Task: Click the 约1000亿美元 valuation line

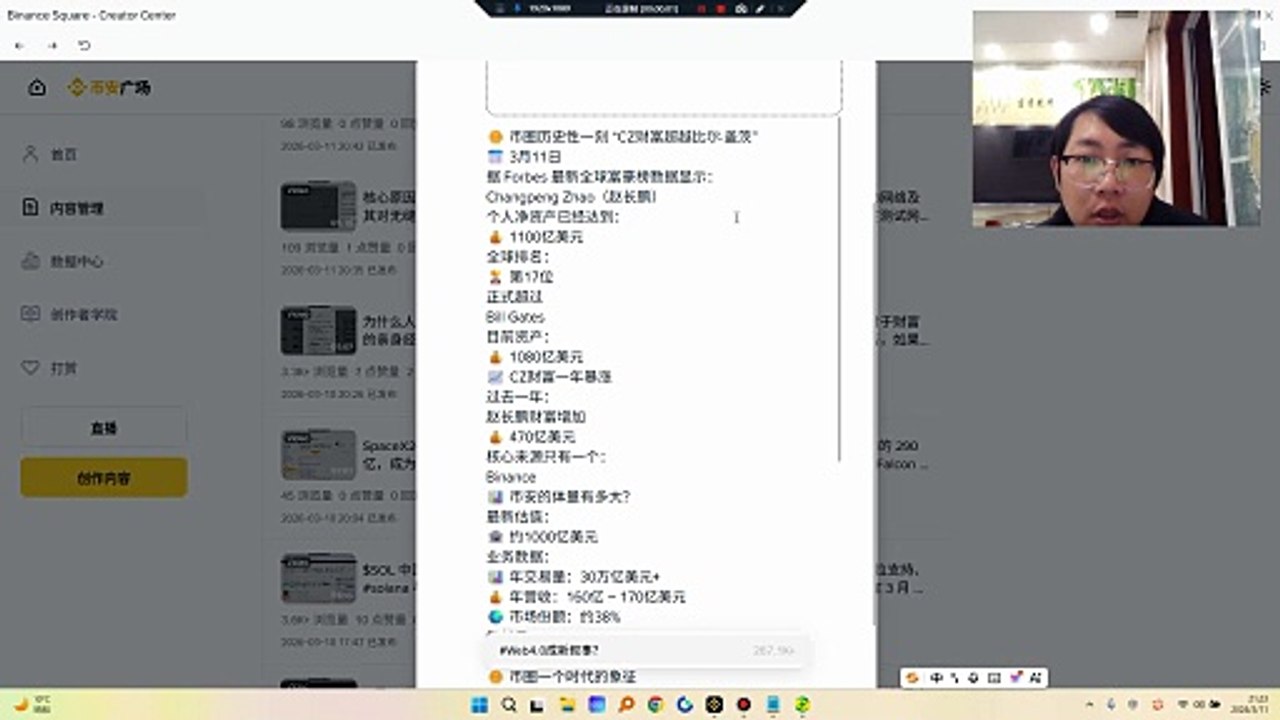Action: coord(542,537)
